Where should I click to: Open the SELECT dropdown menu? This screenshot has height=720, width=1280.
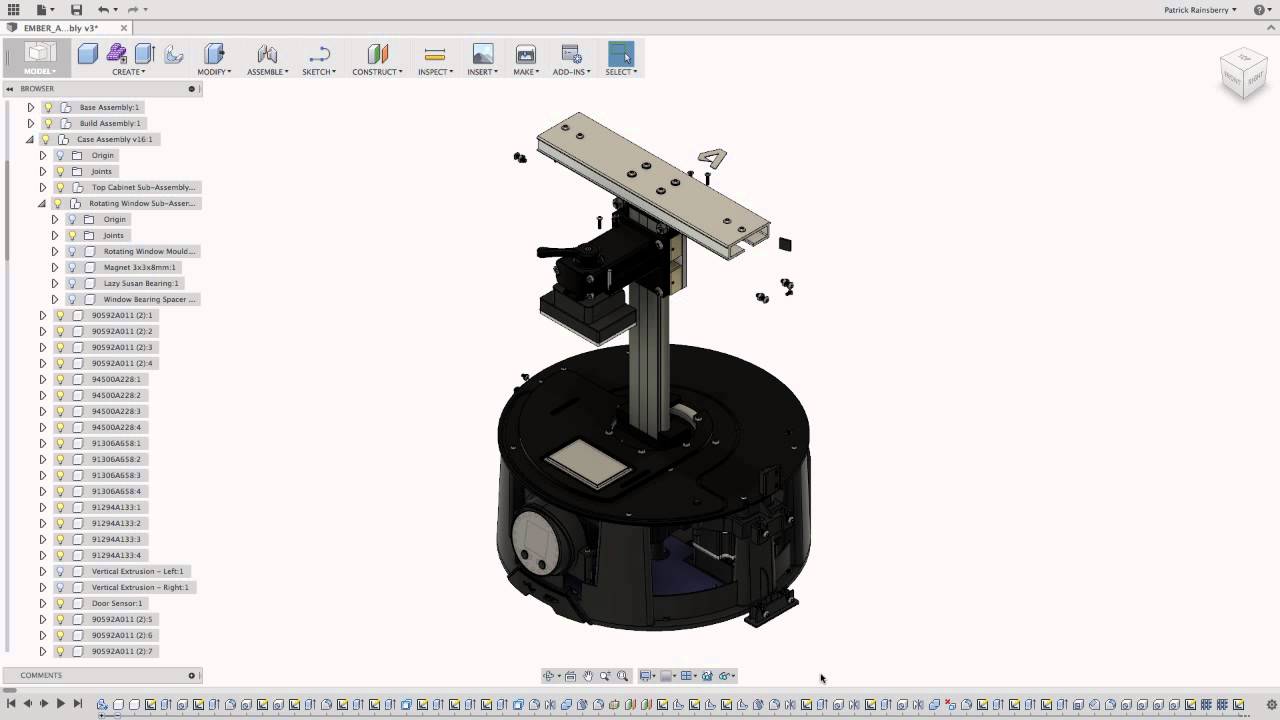click(621, 72)
